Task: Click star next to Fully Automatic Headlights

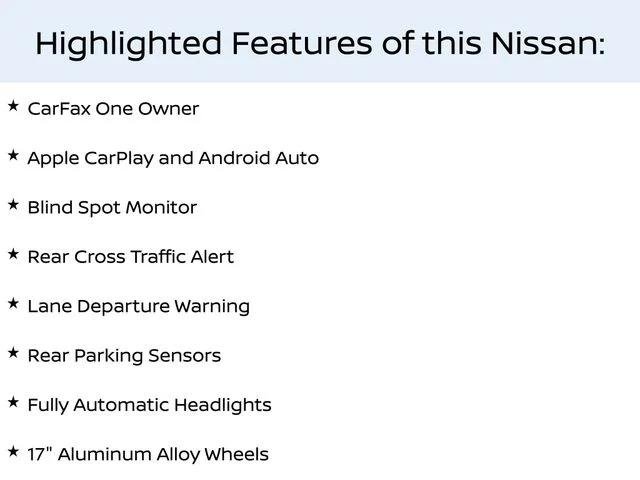Action: 13,402
